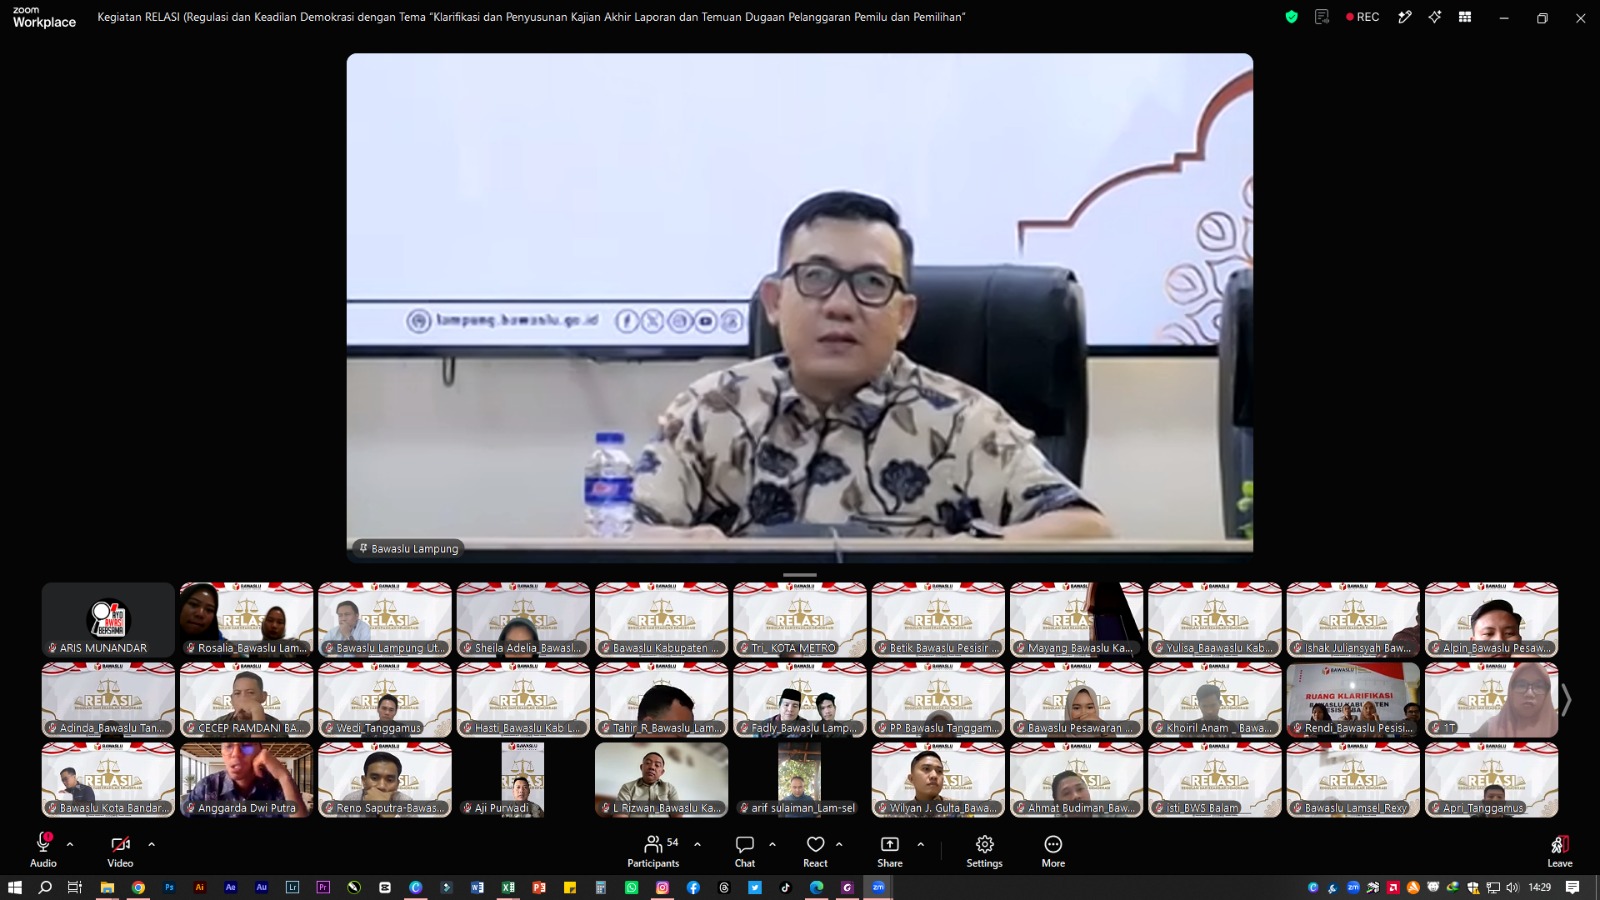The width and height of the screenshot is (1600, 900).
Task: Open meeting Settings gear
Action: pos(984,851)
